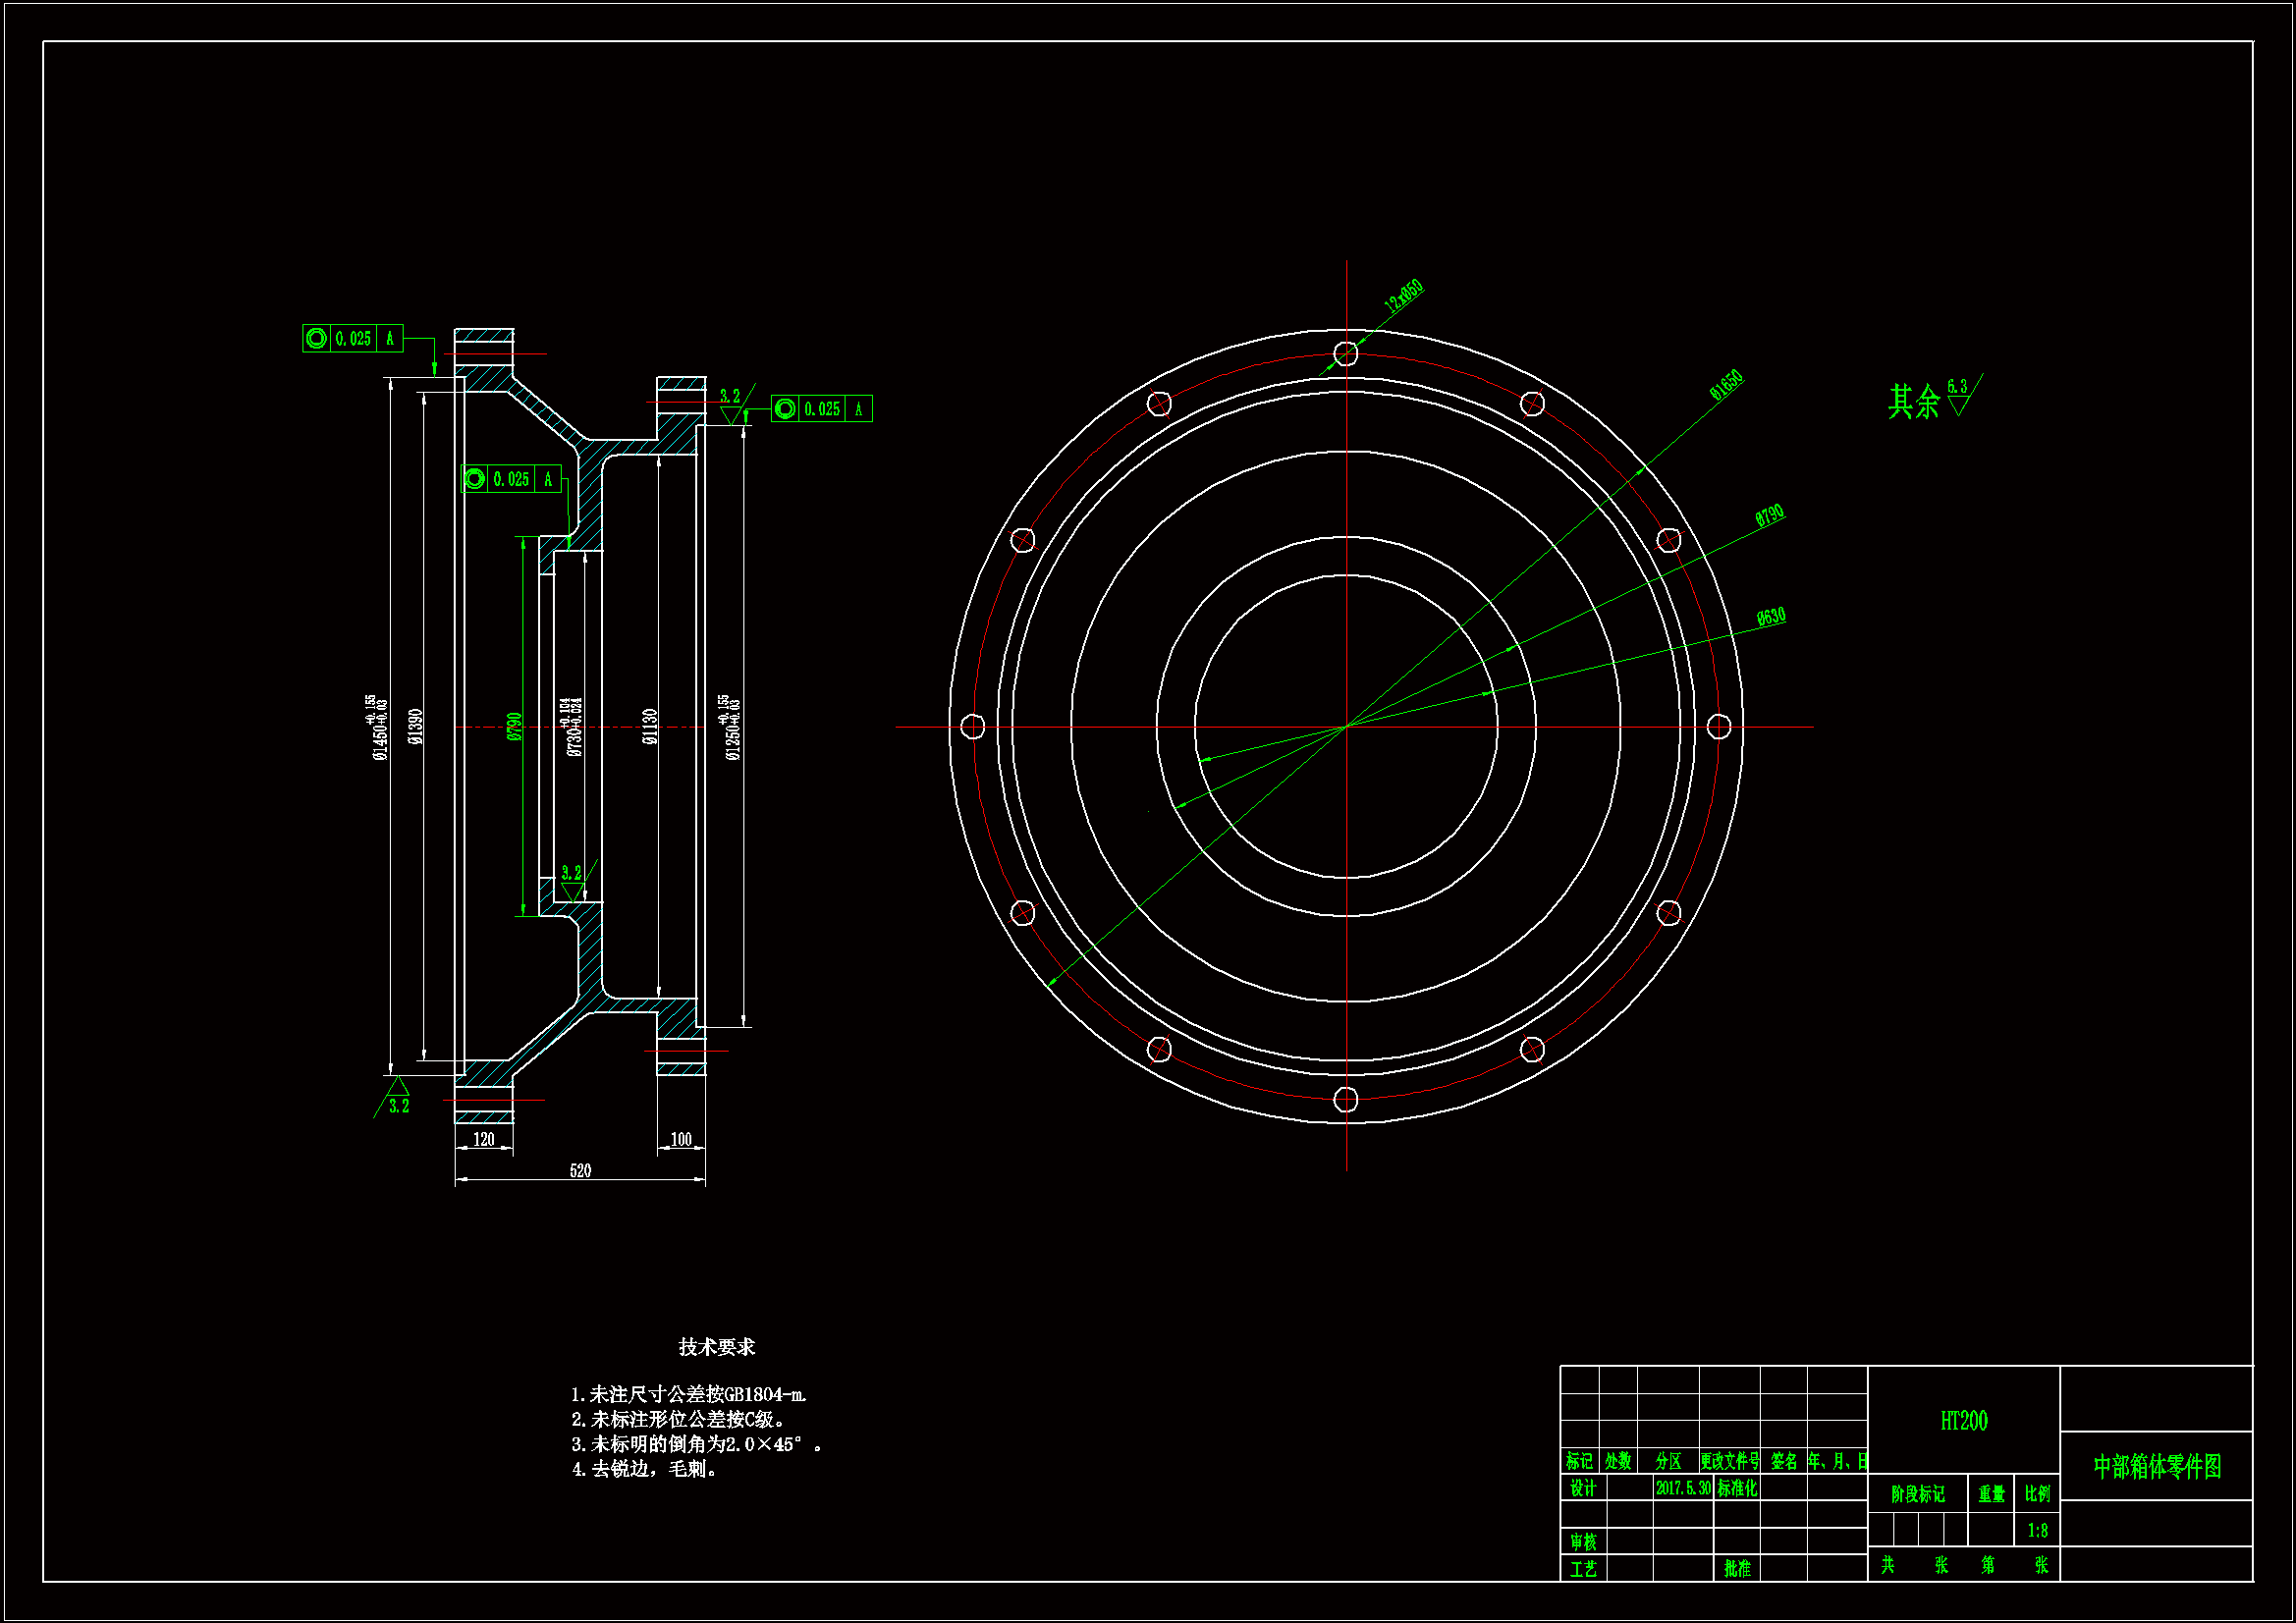Image resolution: width=2296 pixels, height=1623 pixels.
Task: Click the Ø630 diameter dimension text
Action: (1771, 617)
